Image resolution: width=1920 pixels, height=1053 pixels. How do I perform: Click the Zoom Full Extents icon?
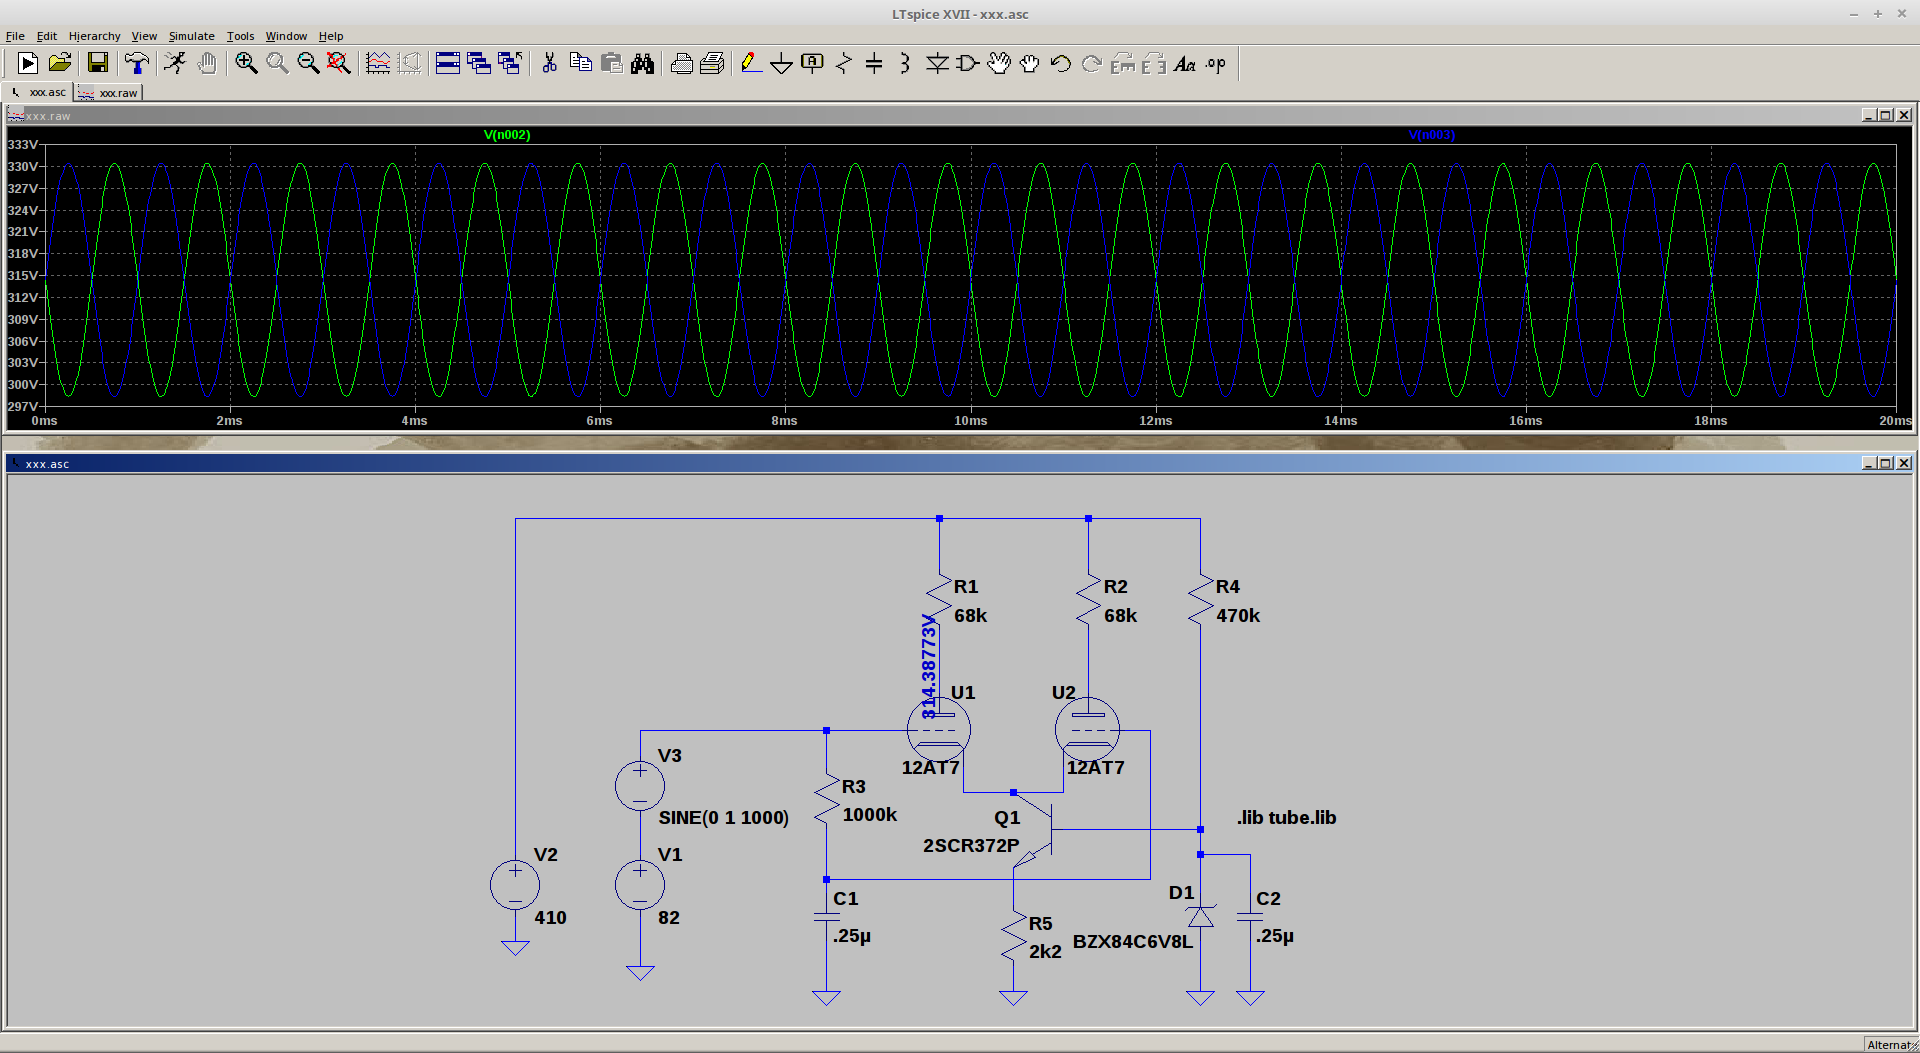tap(339, 63)
